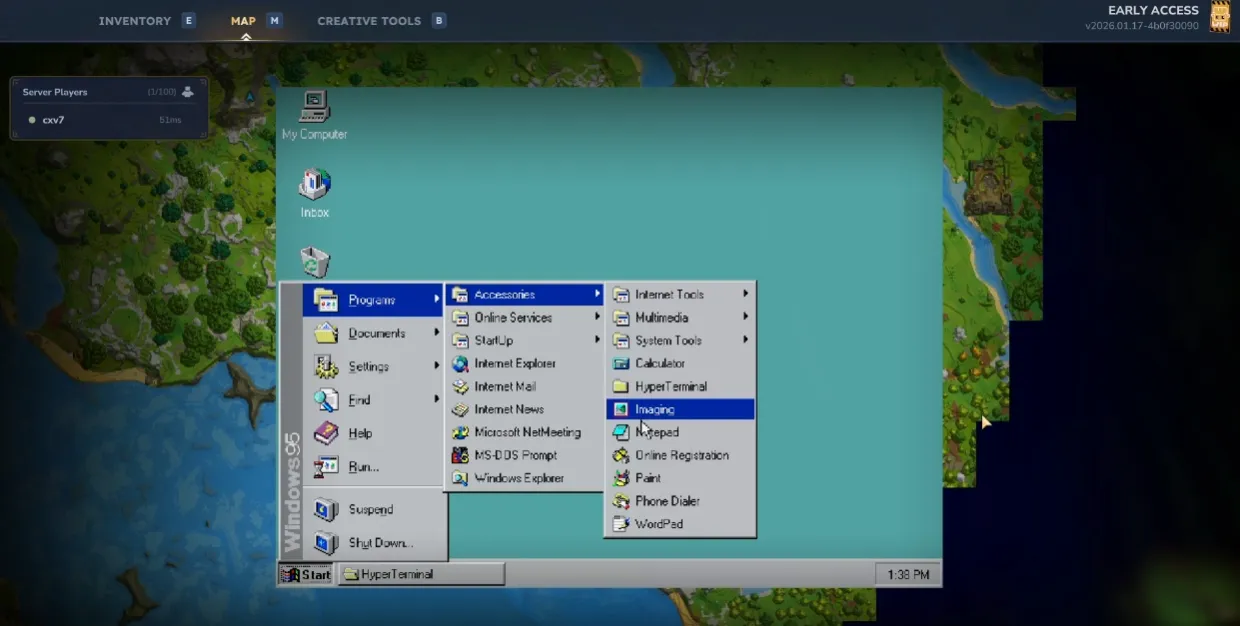Open Phone Dialer from Accessories
The image size is (1240, 626).
click(666, 501)
